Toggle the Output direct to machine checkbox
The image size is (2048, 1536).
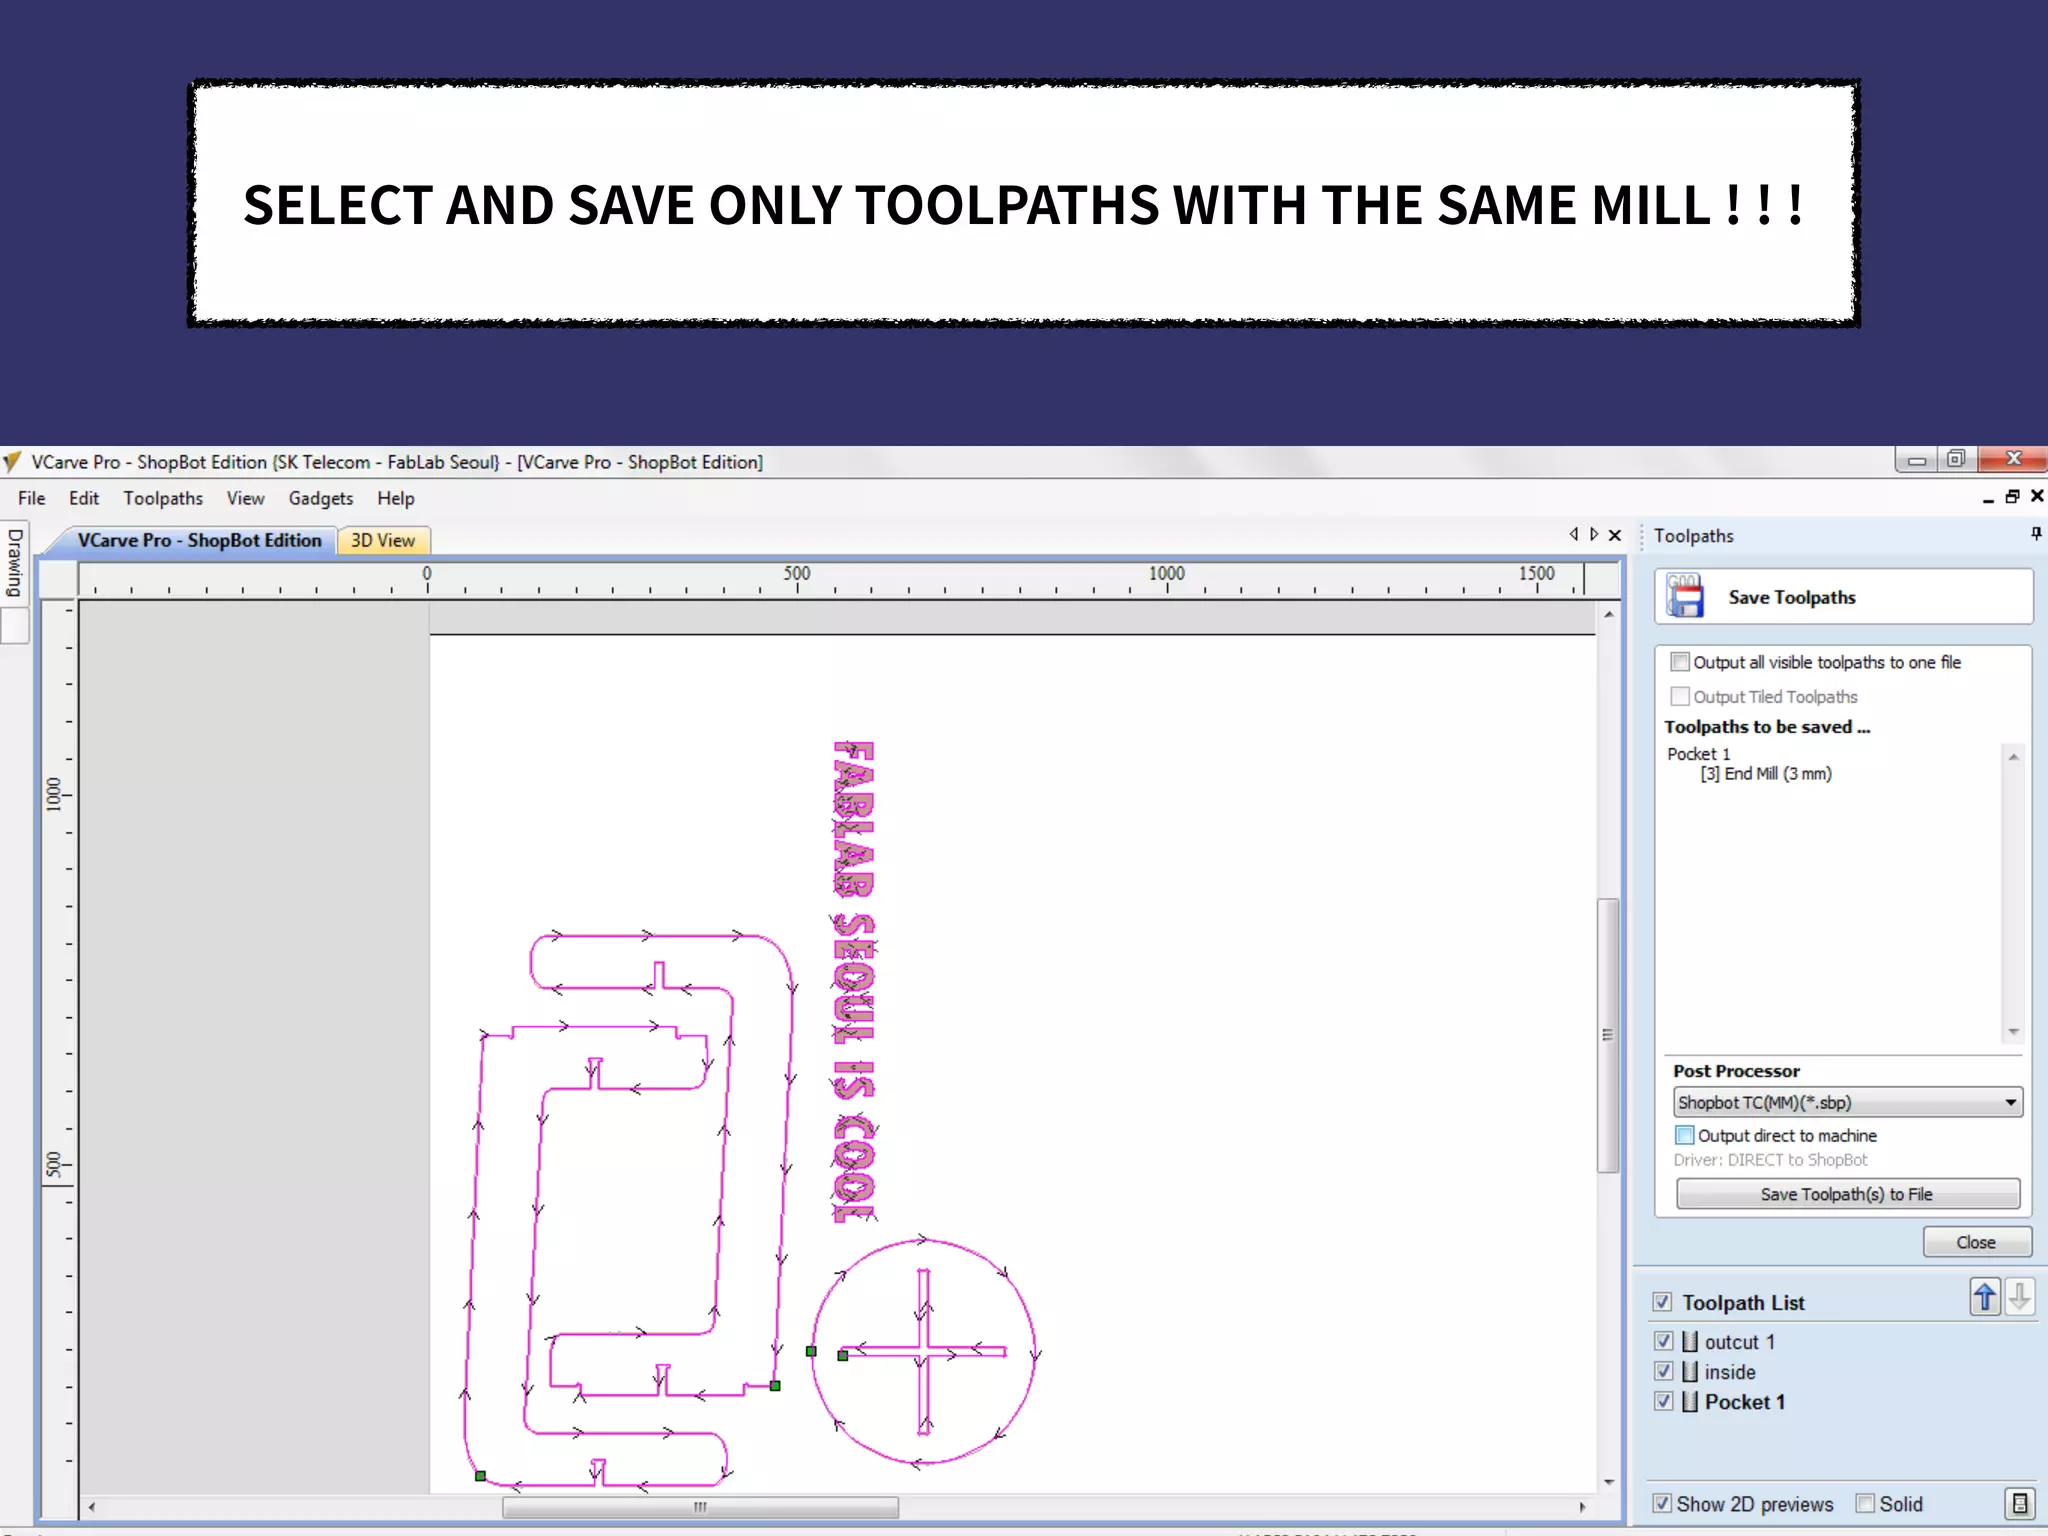coord(1685,1135)
